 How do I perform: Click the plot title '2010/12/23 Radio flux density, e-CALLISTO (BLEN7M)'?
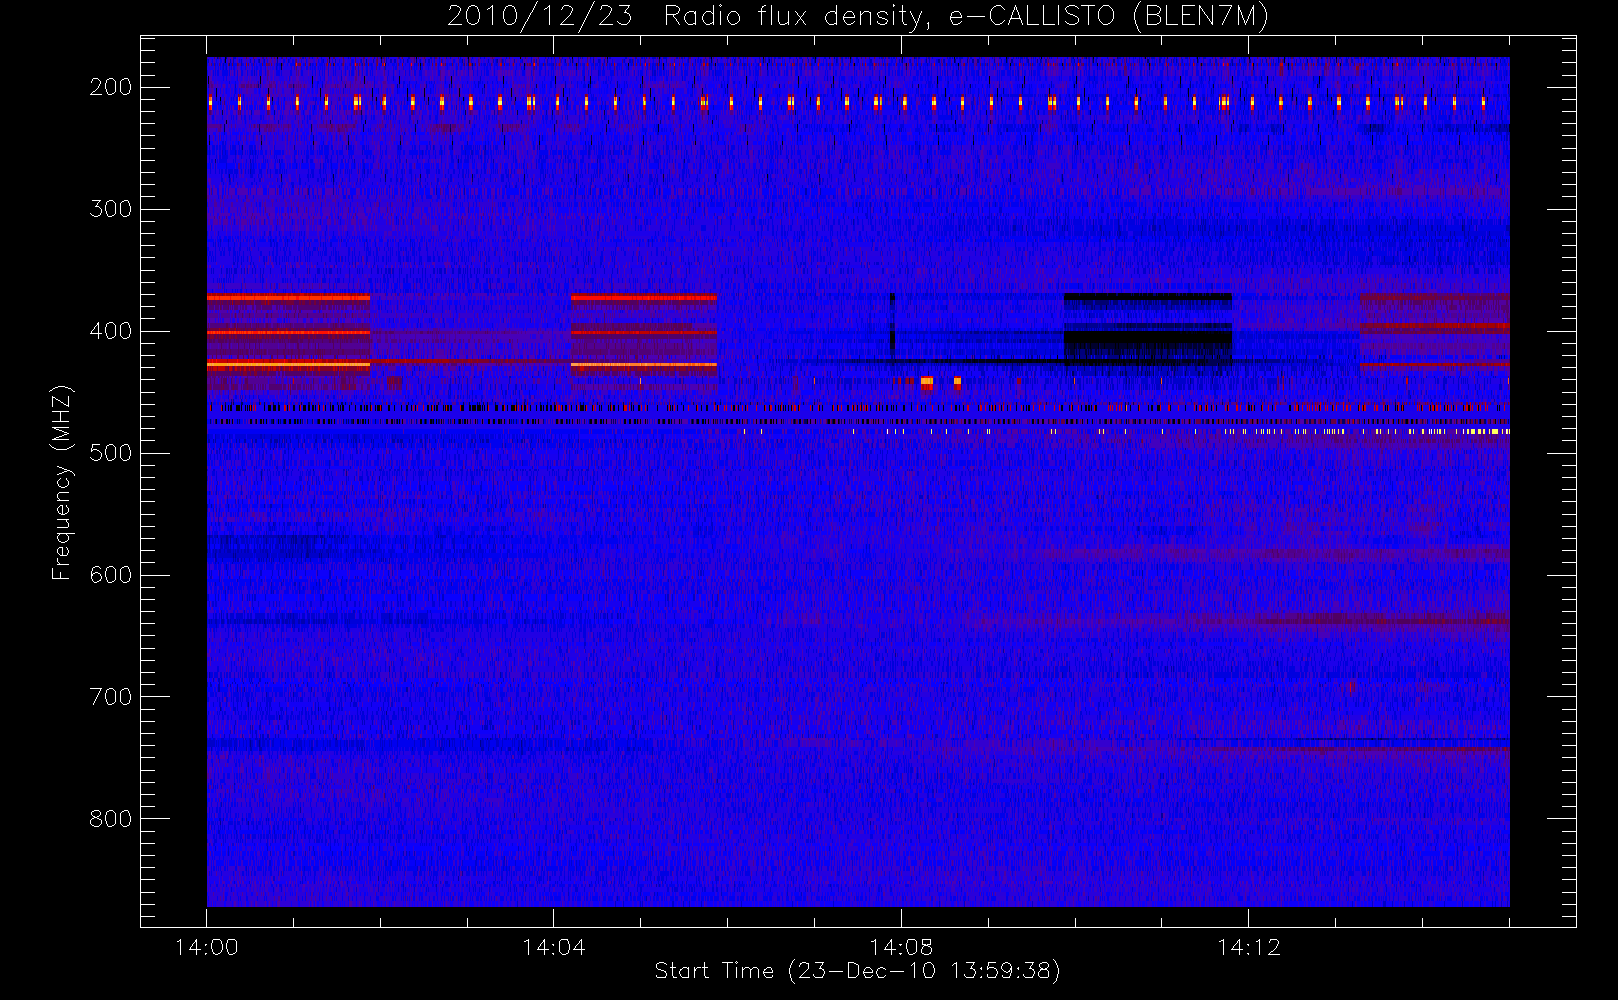[x=857, y=17]
